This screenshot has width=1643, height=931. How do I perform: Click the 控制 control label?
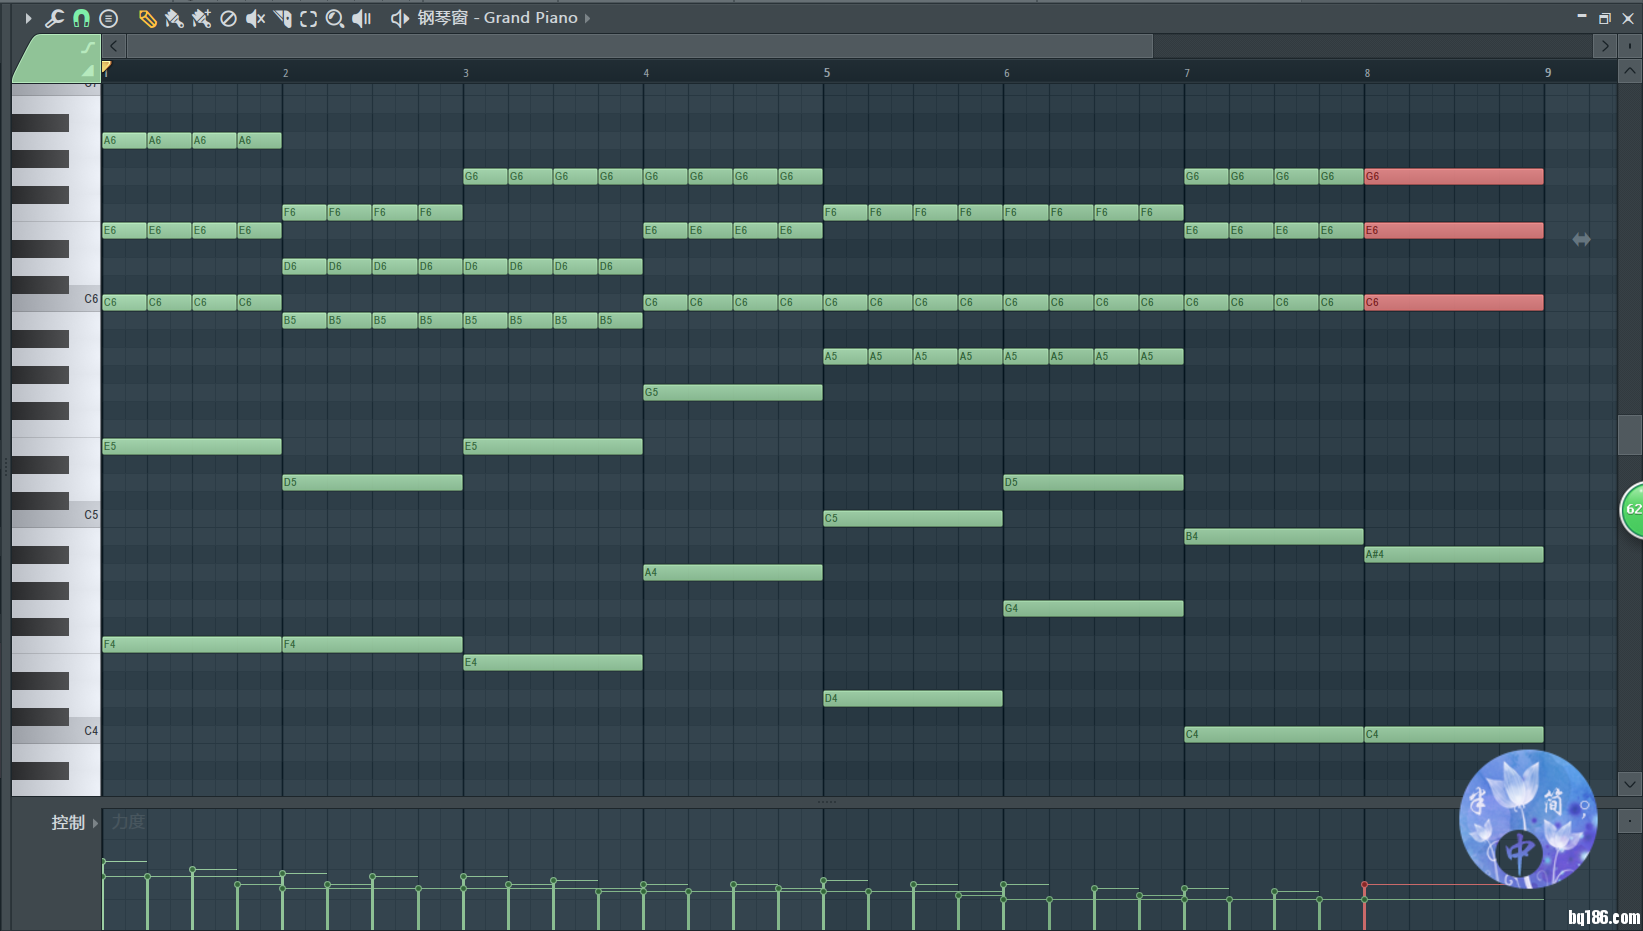click(x=68, y=822)
